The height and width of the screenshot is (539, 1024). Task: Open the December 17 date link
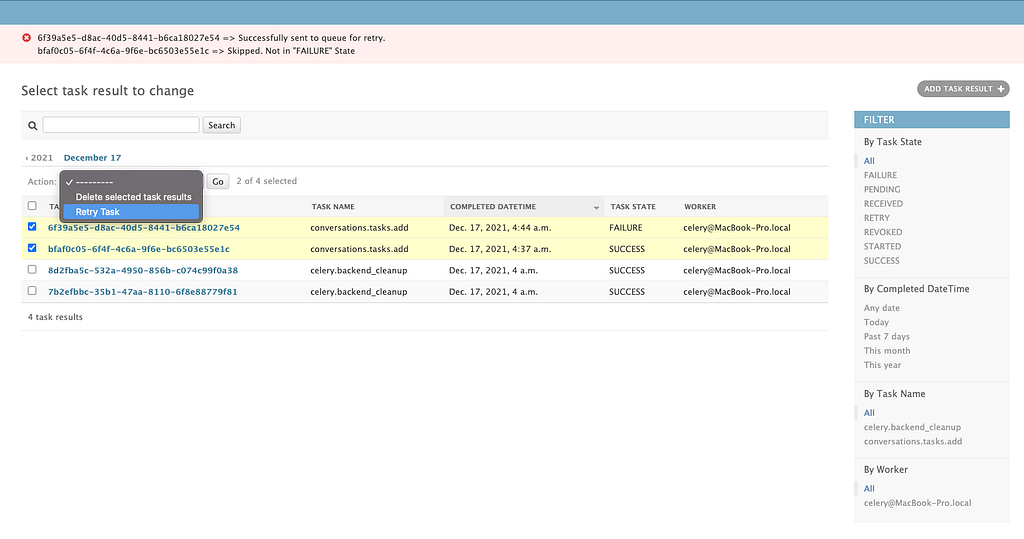93,157
